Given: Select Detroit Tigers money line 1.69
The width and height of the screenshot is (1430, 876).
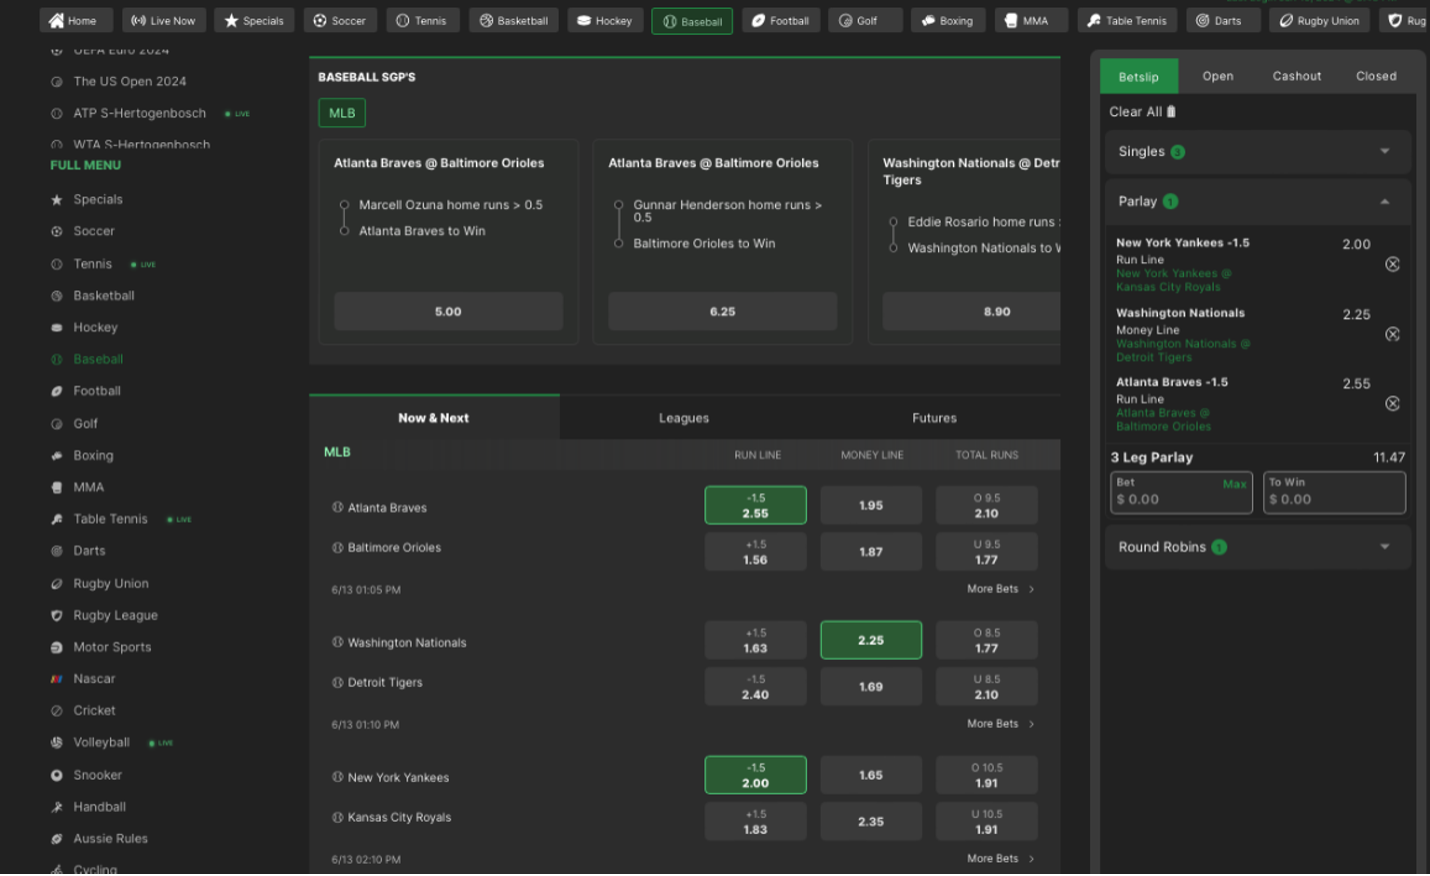Looking at the screenshot, I should click(871, 687).
